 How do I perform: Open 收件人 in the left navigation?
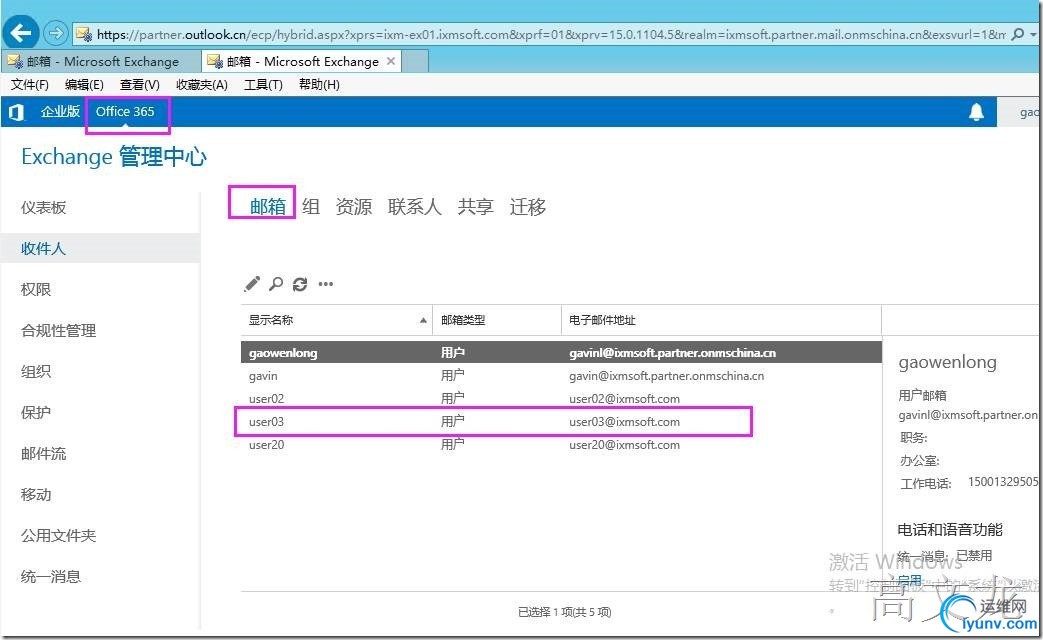43,249
